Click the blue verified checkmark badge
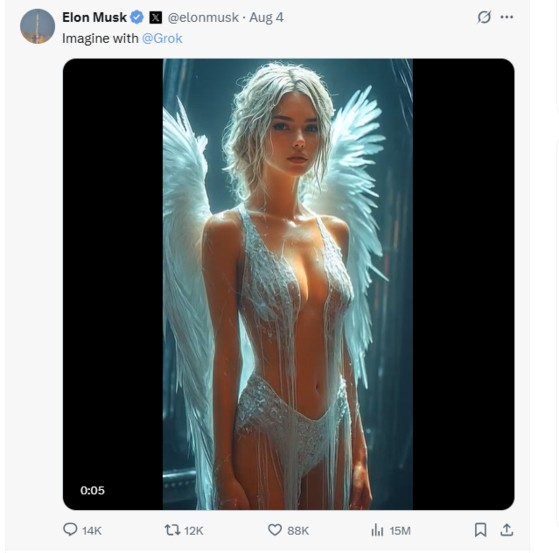 (x=137, y=17)
